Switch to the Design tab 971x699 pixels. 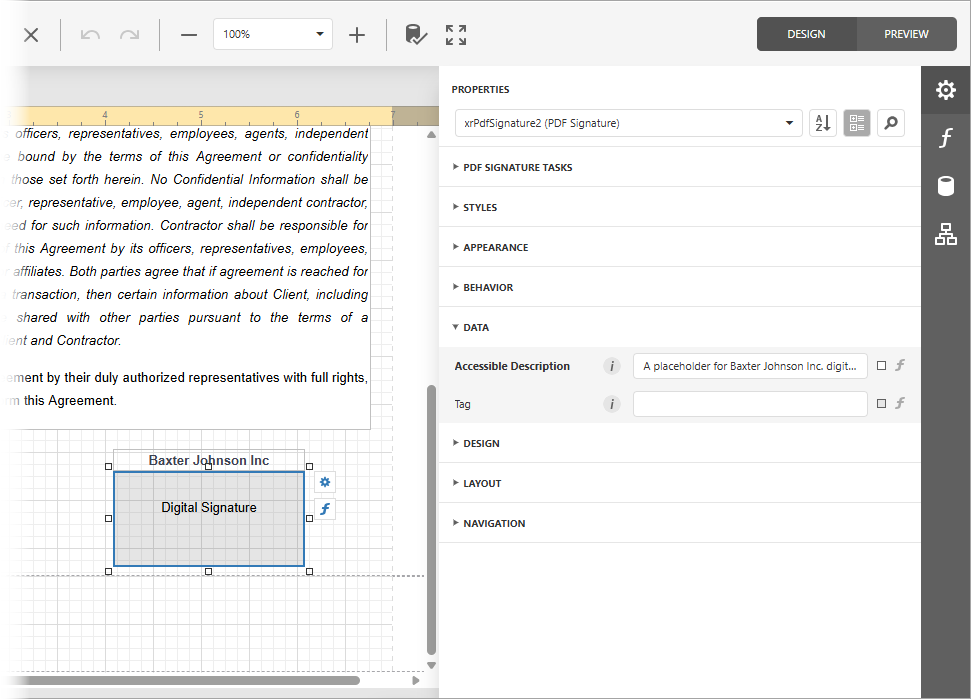click(x=806, y=34)
